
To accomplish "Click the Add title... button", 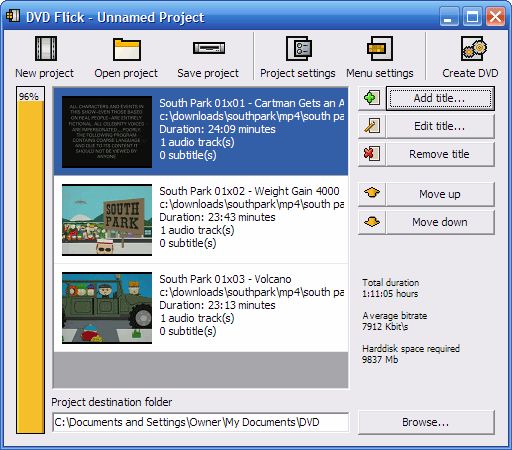I will (x=440, y=98).
